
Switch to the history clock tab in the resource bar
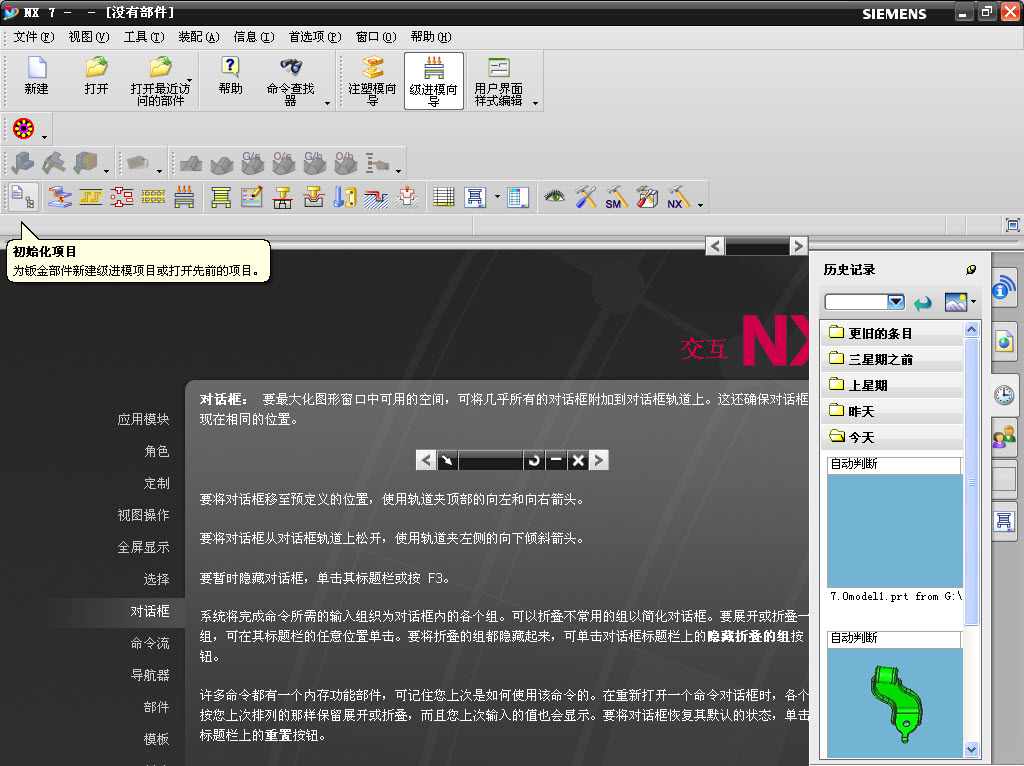tap(1004, 394)
